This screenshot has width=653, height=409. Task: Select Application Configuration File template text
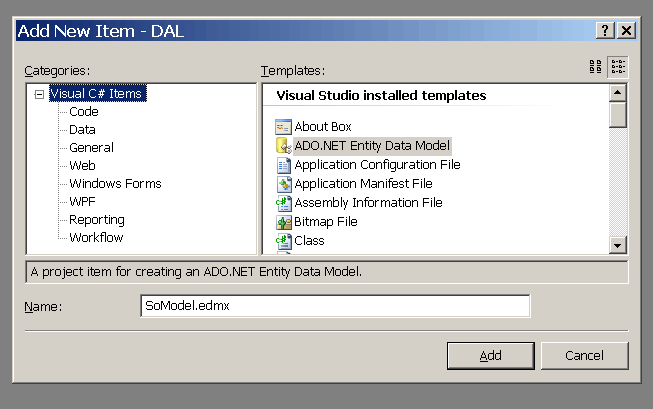pyautogui.click(x=377, y=165)
